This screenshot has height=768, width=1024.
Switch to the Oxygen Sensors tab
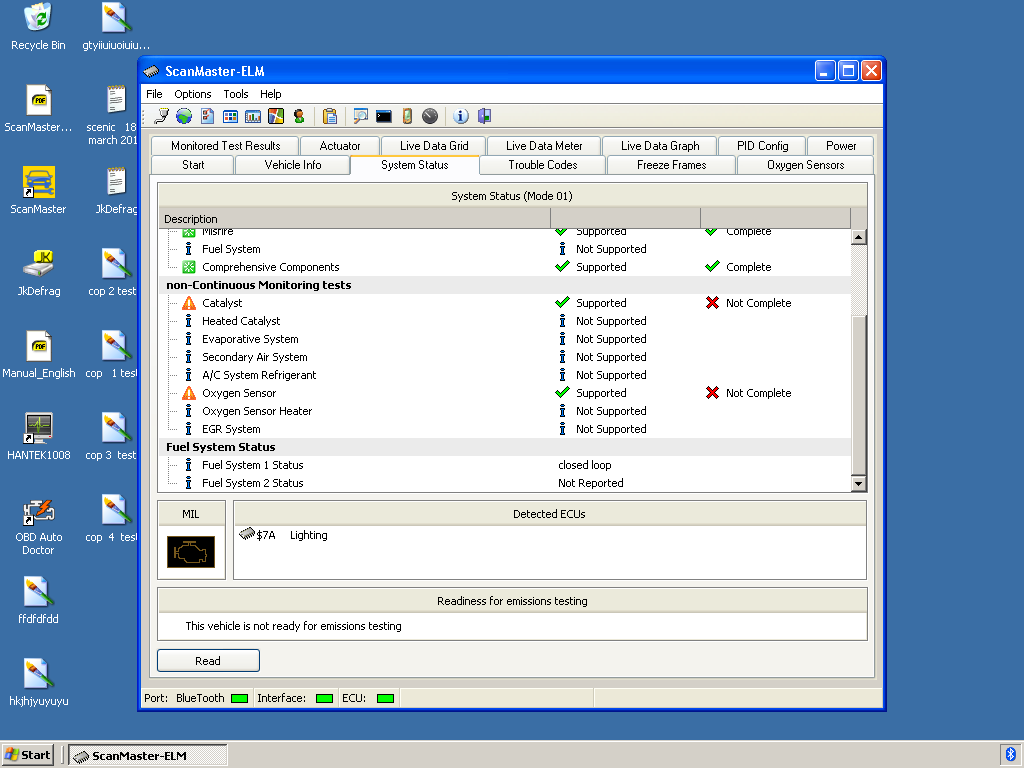tap(805, 165)
